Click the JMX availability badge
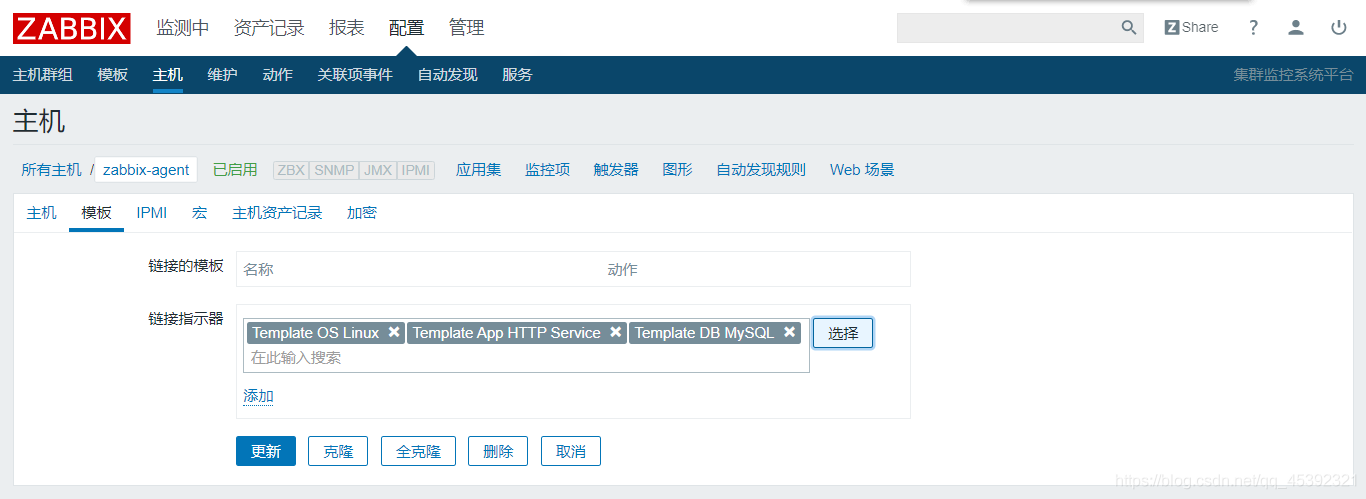 378,170
